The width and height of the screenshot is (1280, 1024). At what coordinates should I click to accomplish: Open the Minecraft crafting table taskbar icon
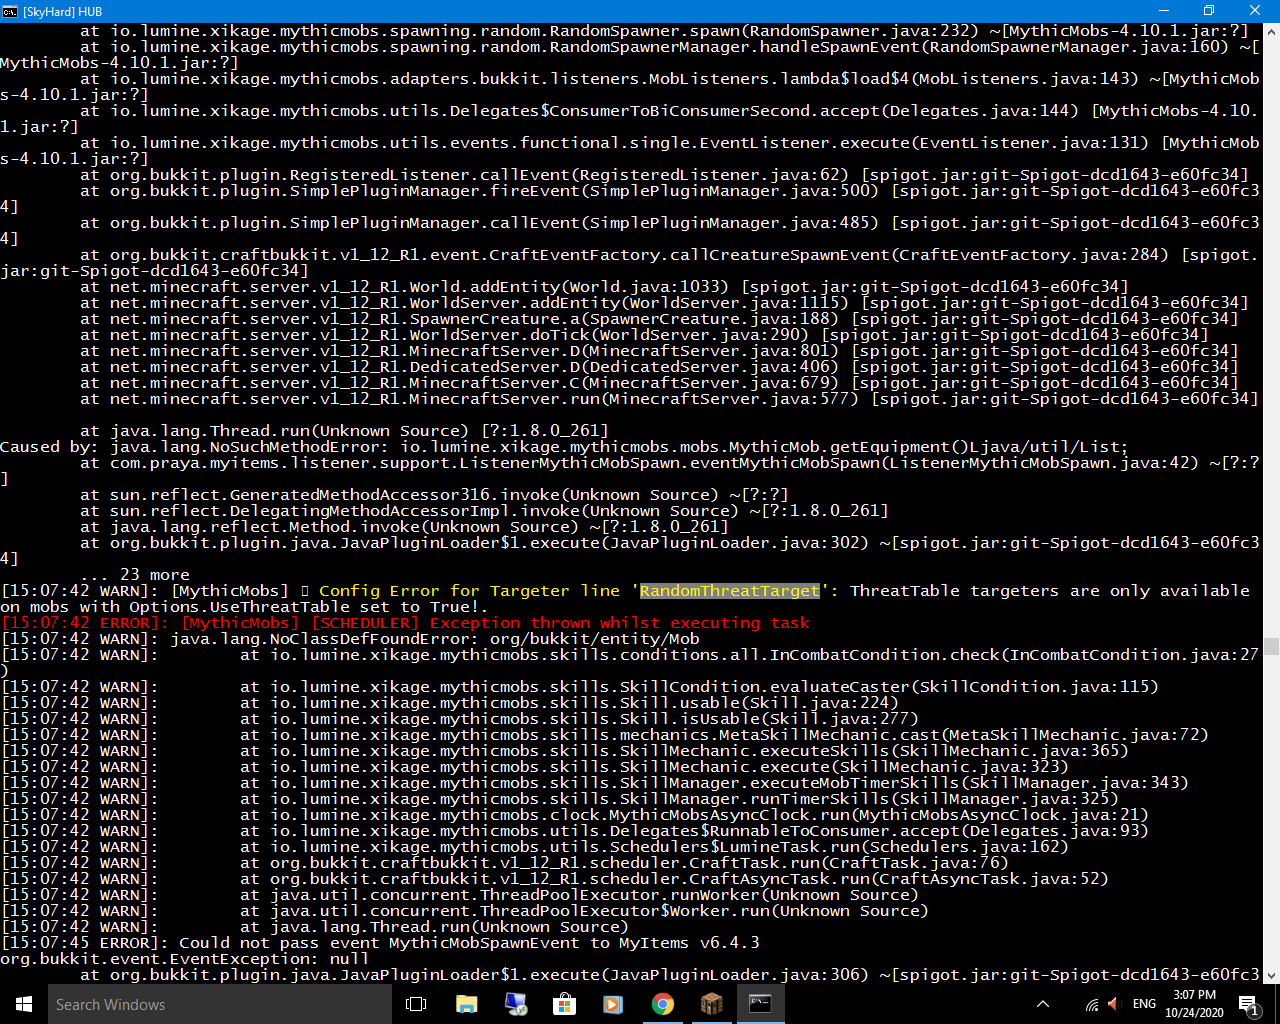pos(711,1004)
